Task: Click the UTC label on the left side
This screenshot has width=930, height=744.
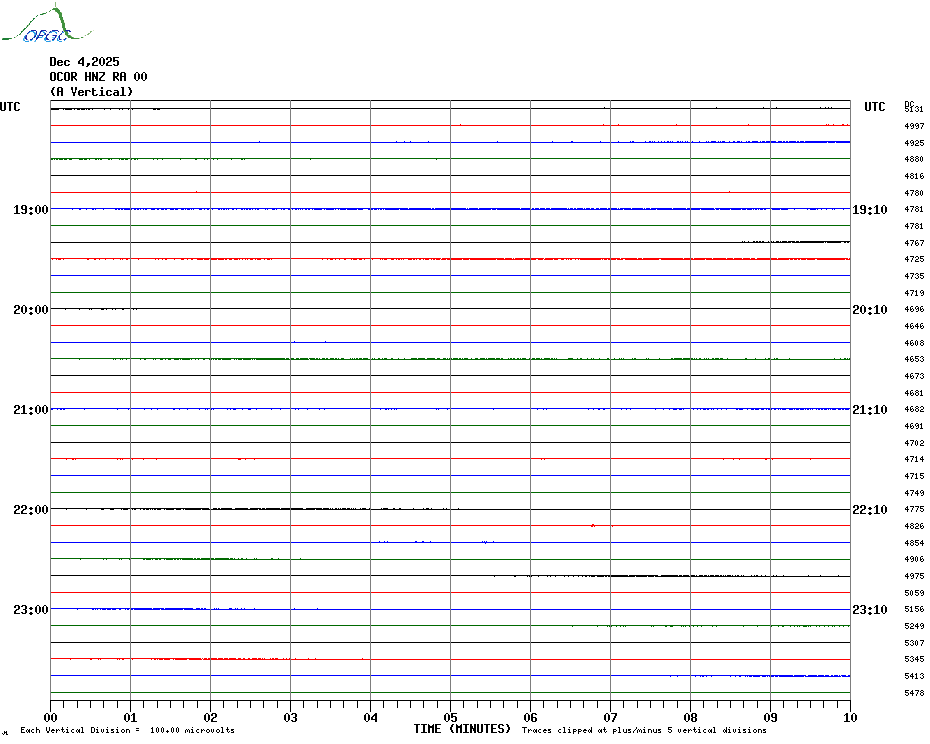Action: (10, 107)
